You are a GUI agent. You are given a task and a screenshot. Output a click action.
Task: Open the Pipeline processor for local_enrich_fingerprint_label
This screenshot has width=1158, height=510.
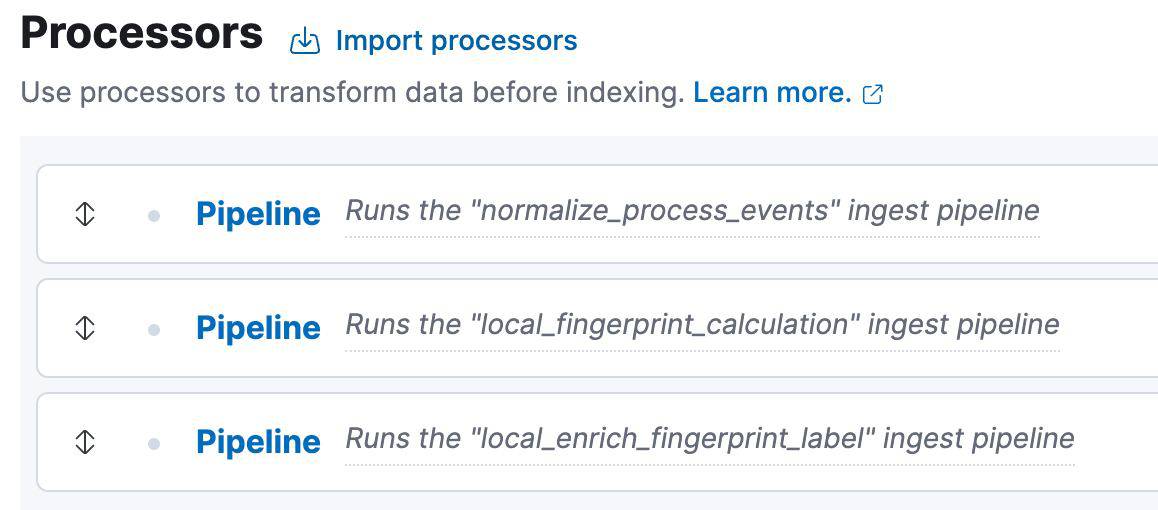258,441
